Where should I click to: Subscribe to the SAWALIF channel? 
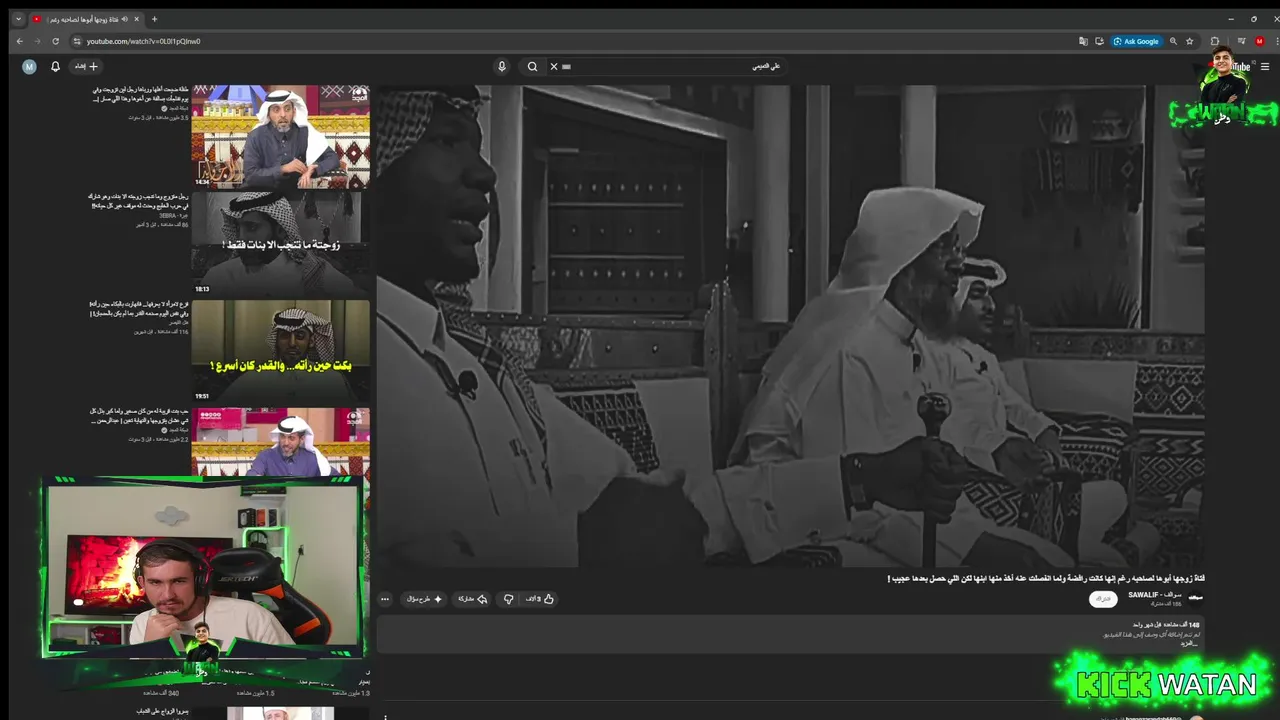click(x=1103, y=599)
